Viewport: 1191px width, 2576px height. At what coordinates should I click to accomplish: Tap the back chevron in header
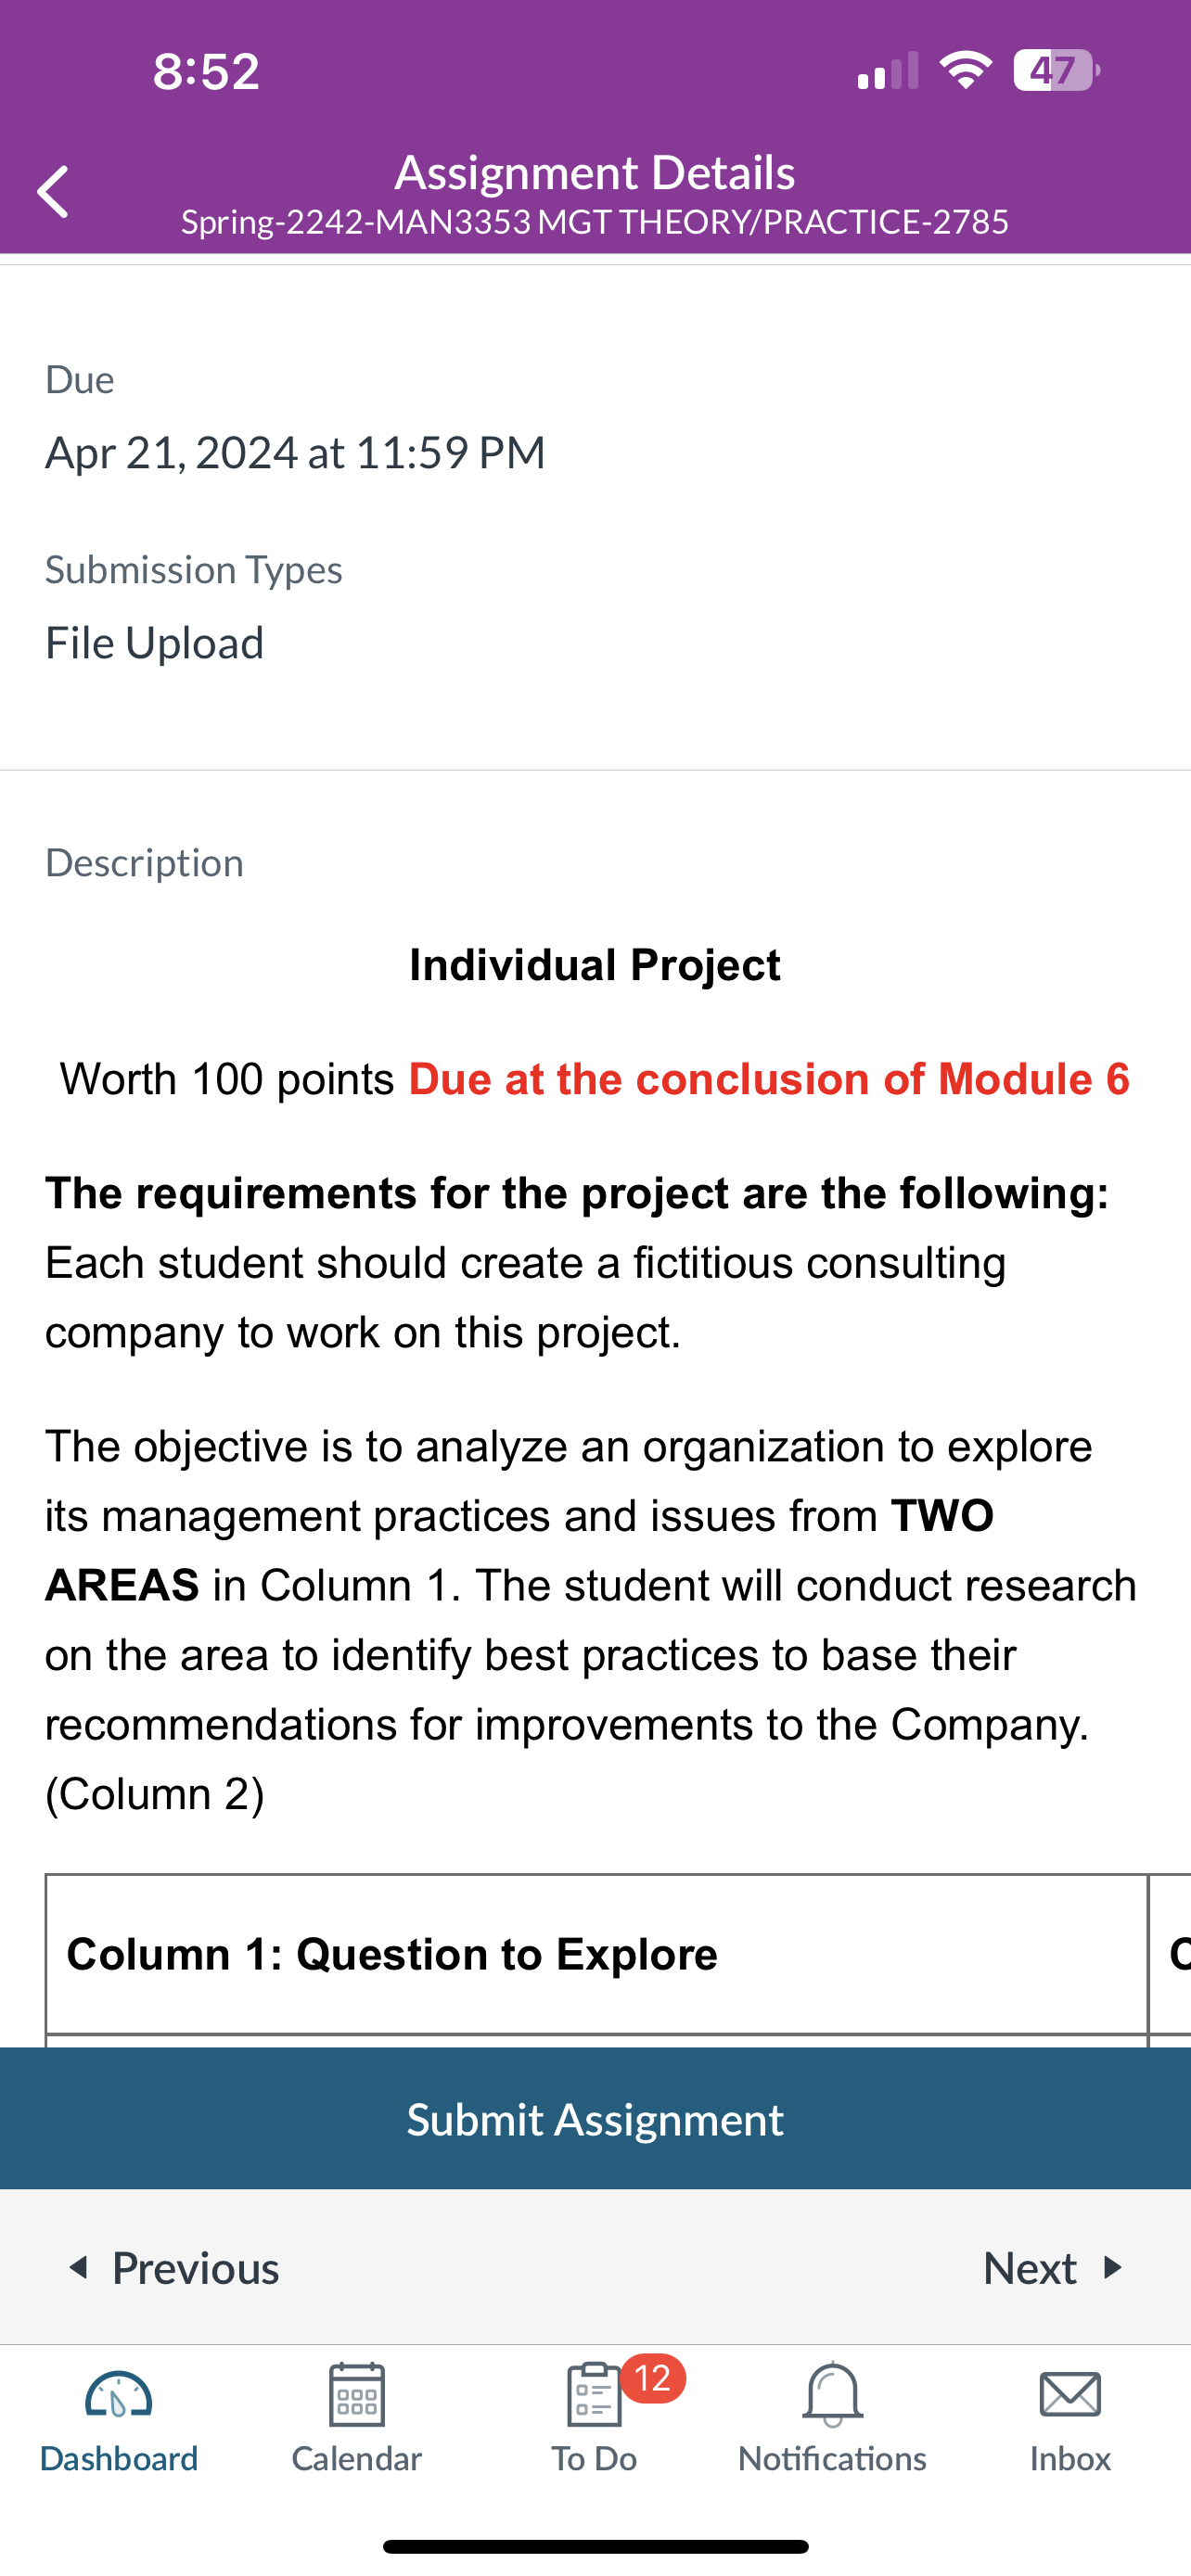[x=53, y=192]
